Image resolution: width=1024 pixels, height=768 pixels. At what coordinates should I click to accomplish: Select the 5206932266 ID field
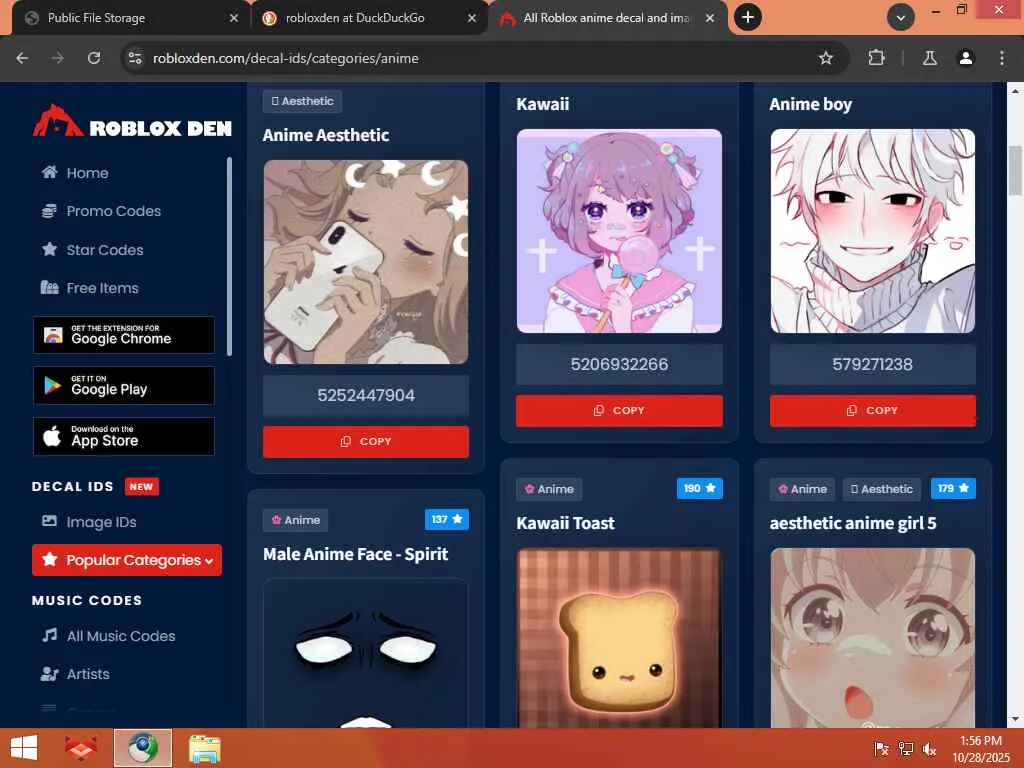click(619, 364)
